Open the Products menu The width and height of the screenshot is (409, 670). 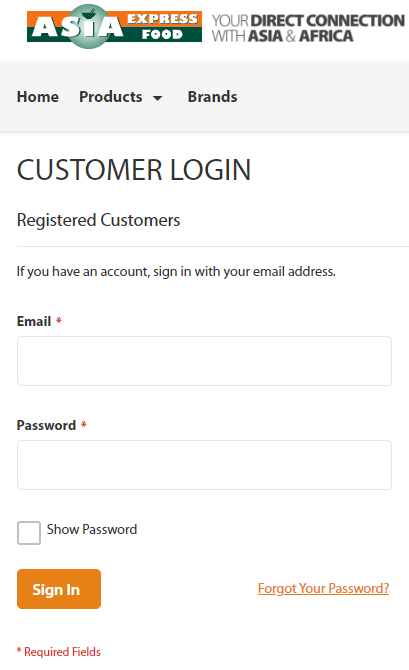[x=111, y=97]
